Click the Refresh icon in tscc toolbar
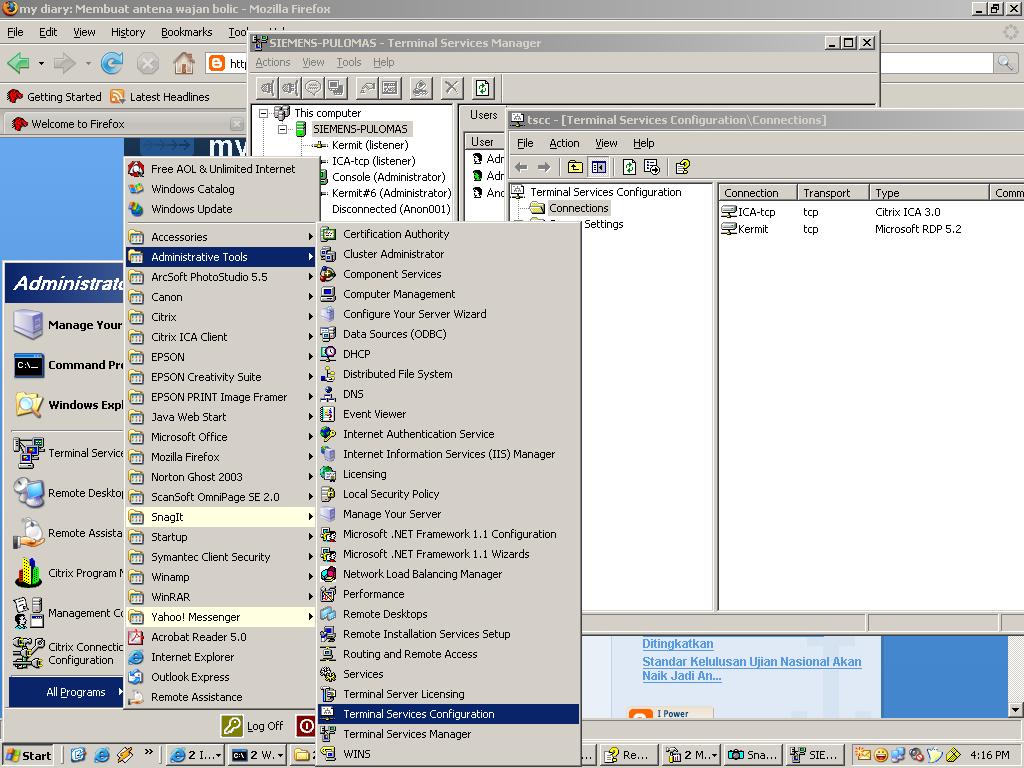The width and height of the screenshot is (1024, 768). (629, 167)
